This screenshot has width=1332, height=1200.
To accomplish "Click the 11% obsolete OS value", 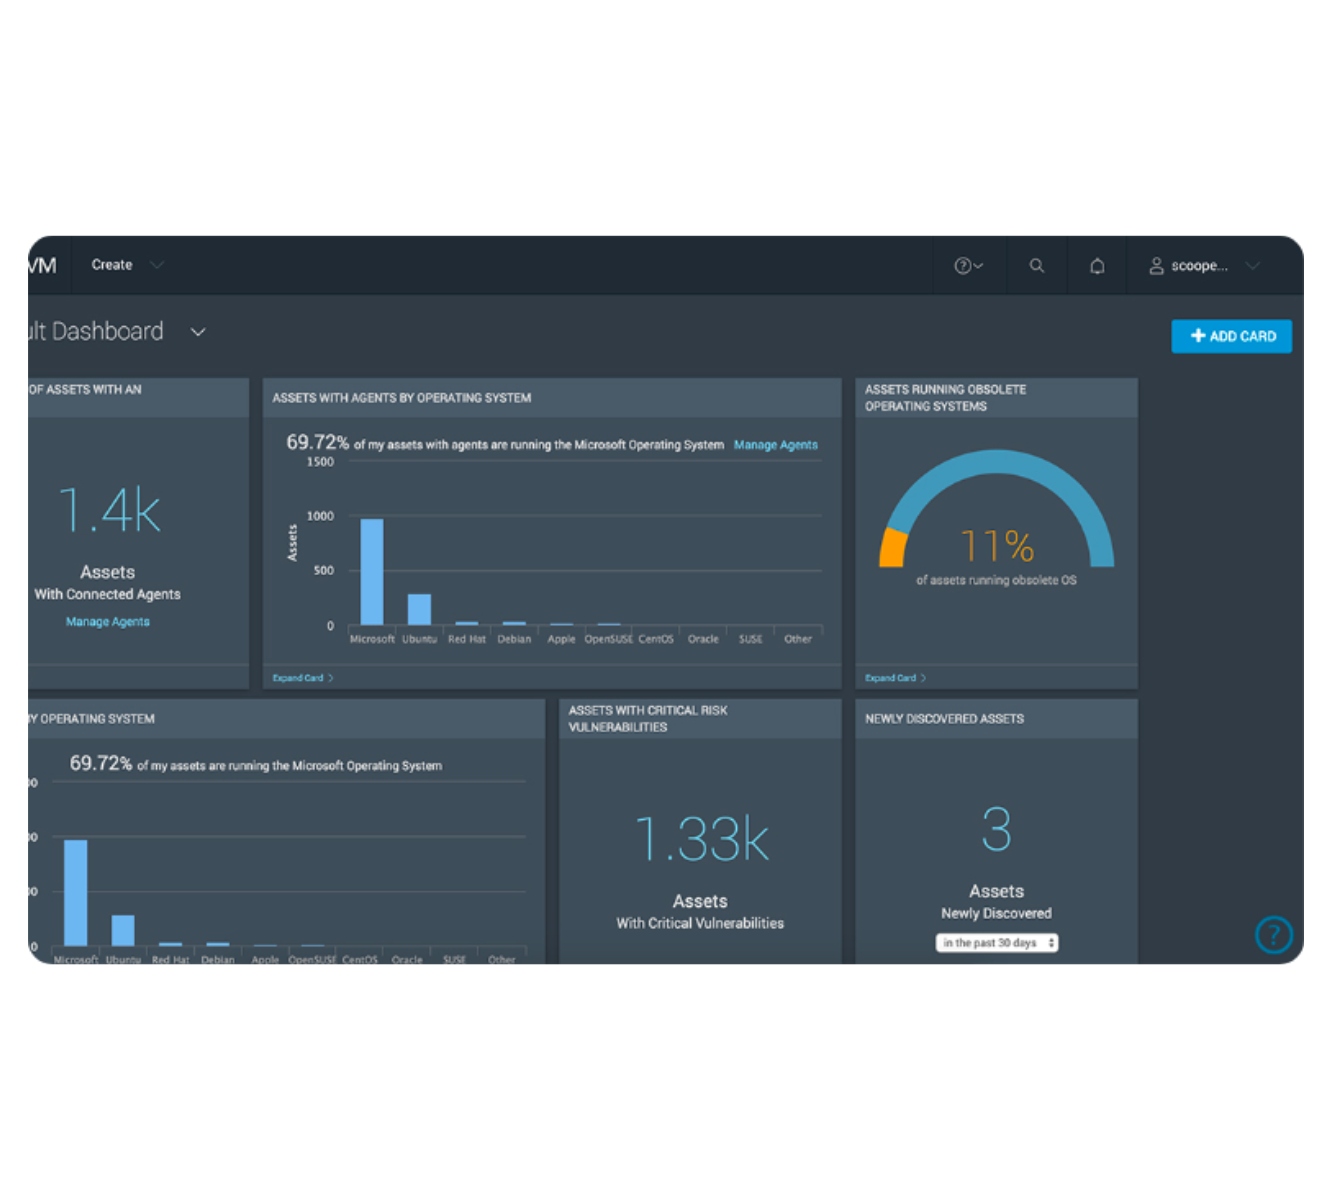I will [x=997, y=546].
